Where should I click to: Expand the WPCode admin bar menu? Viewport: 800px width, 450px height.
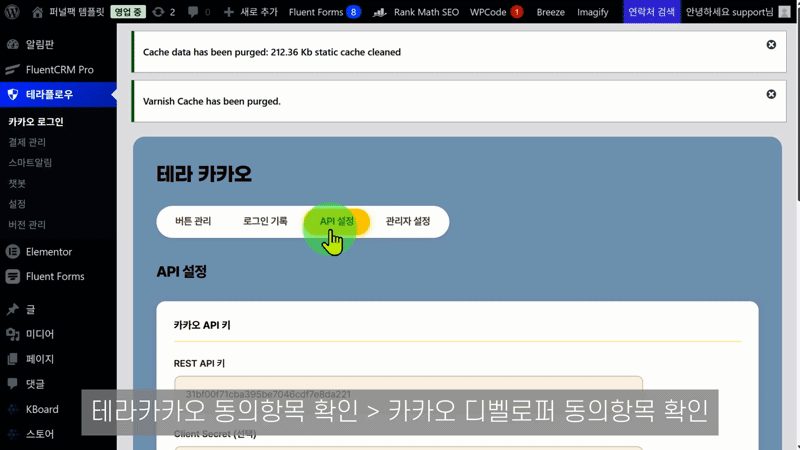pos(496,12)
